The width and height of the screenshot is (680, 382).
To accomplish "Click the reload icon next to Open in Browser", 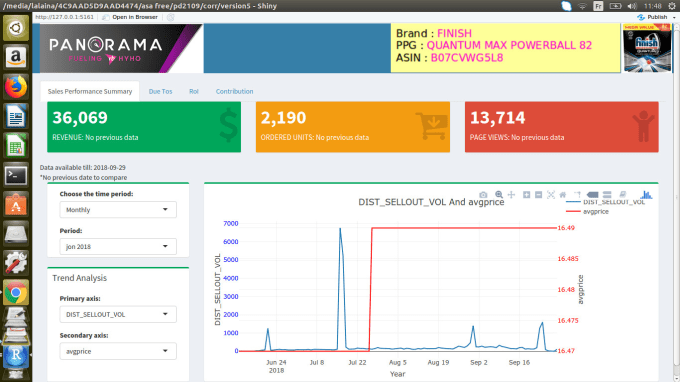I will click(x=170, y=17).
